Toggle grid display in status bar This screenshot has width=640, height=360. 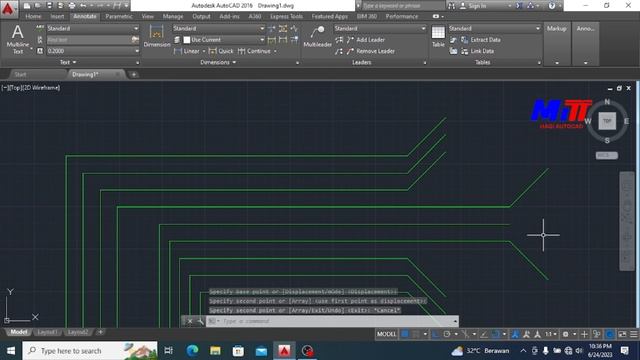(405, 334)
